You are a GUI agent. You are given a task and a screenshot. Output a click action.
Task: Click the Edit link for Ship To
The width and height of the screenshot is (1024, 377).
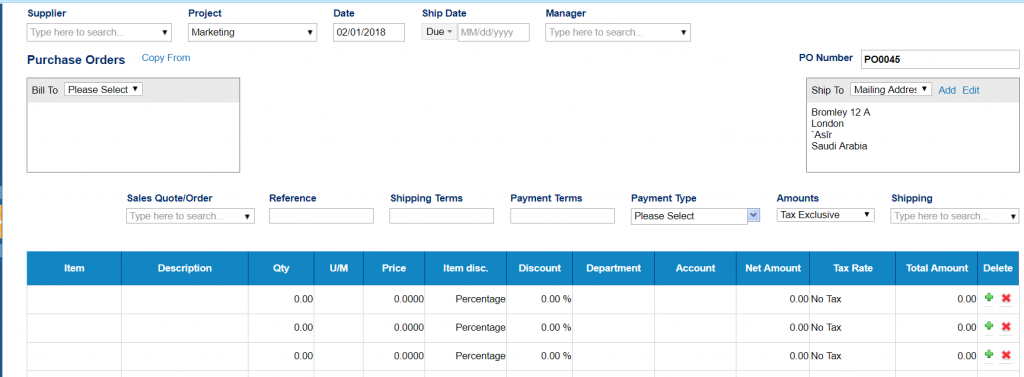tap(970, 90)
